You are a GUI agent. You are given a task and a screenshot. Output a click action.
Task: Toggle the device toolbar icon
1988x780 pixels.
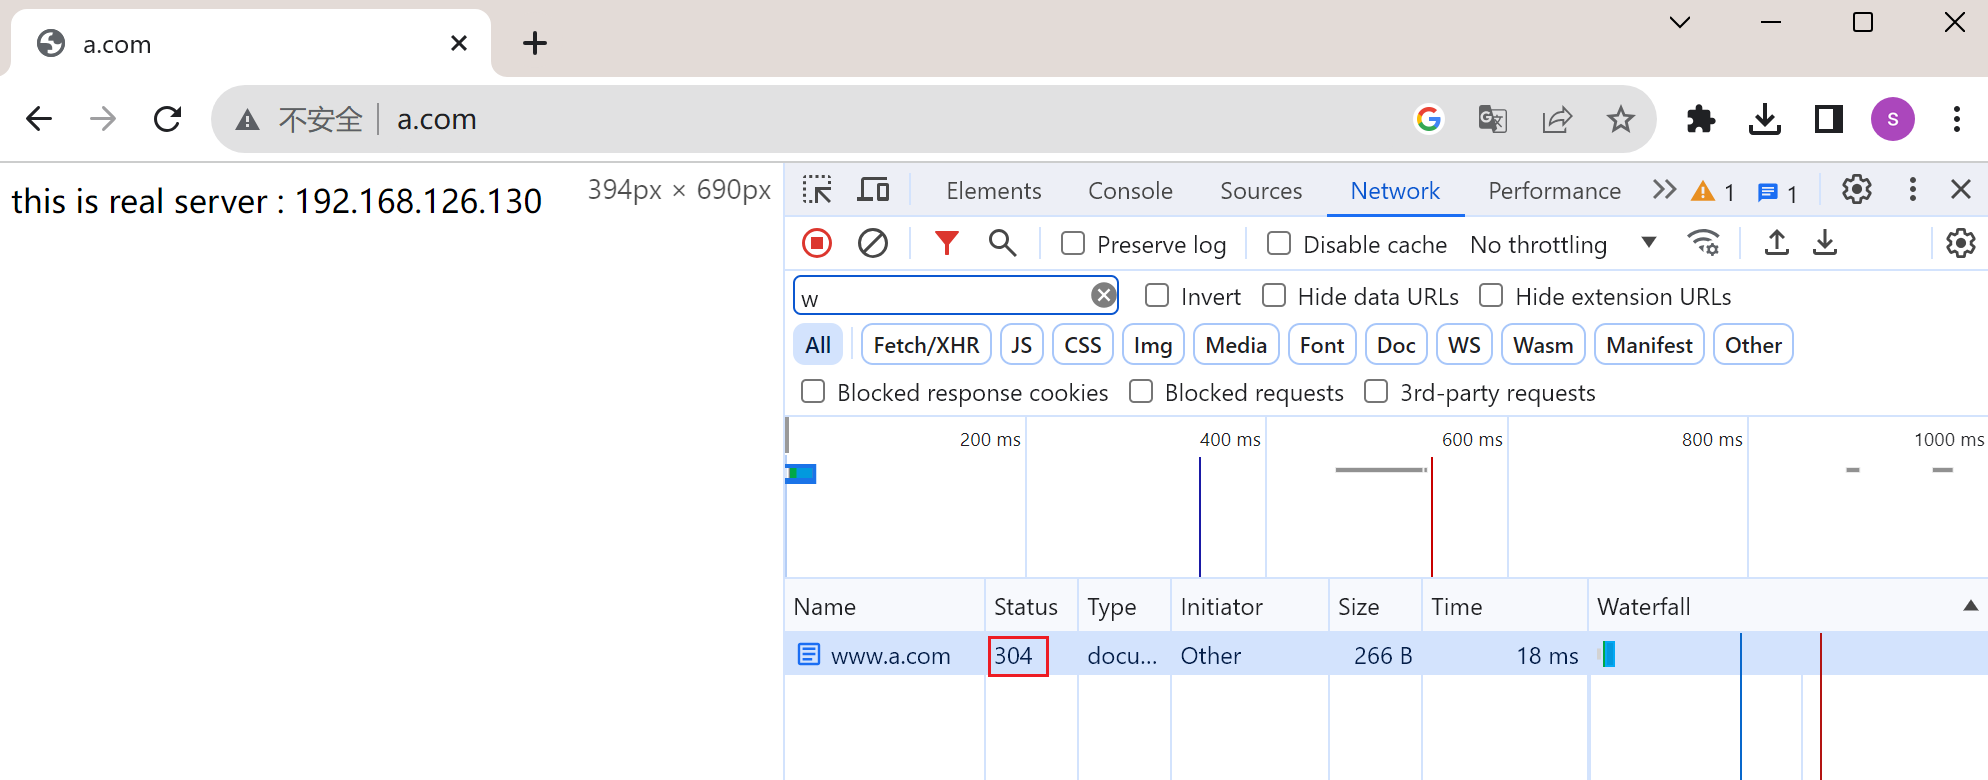873,190
